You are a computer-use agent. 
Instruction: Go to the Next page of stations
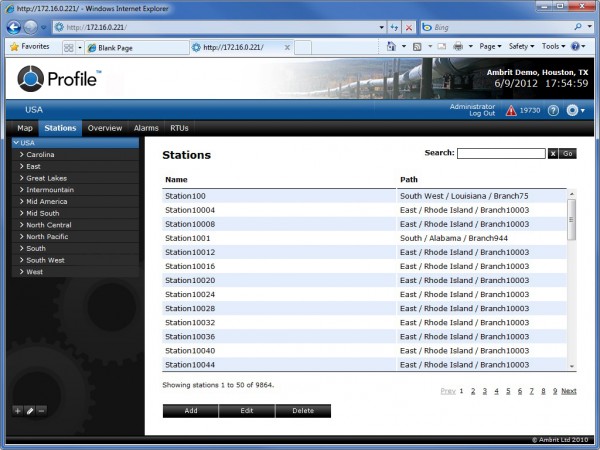click(568, 391)
